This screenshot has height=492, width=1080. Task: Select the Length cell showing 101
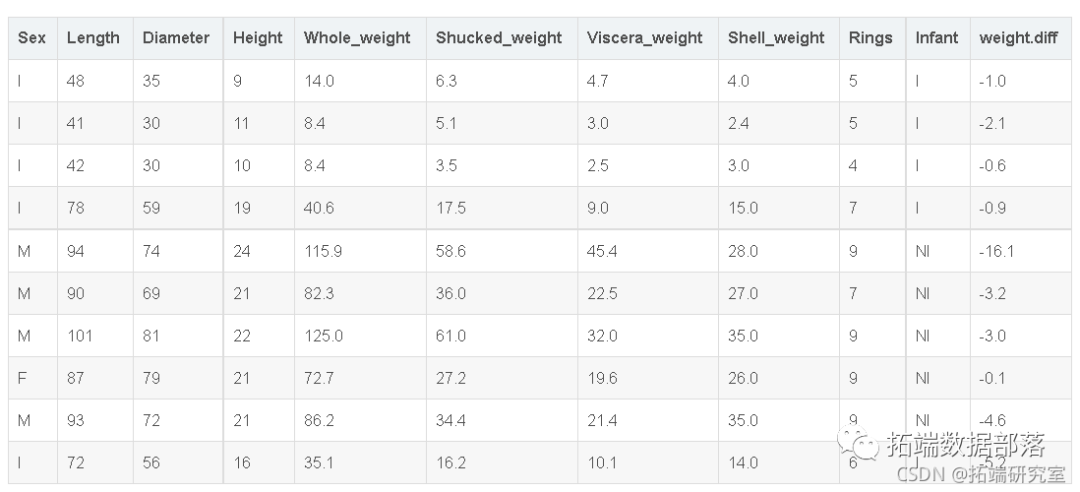80,337
